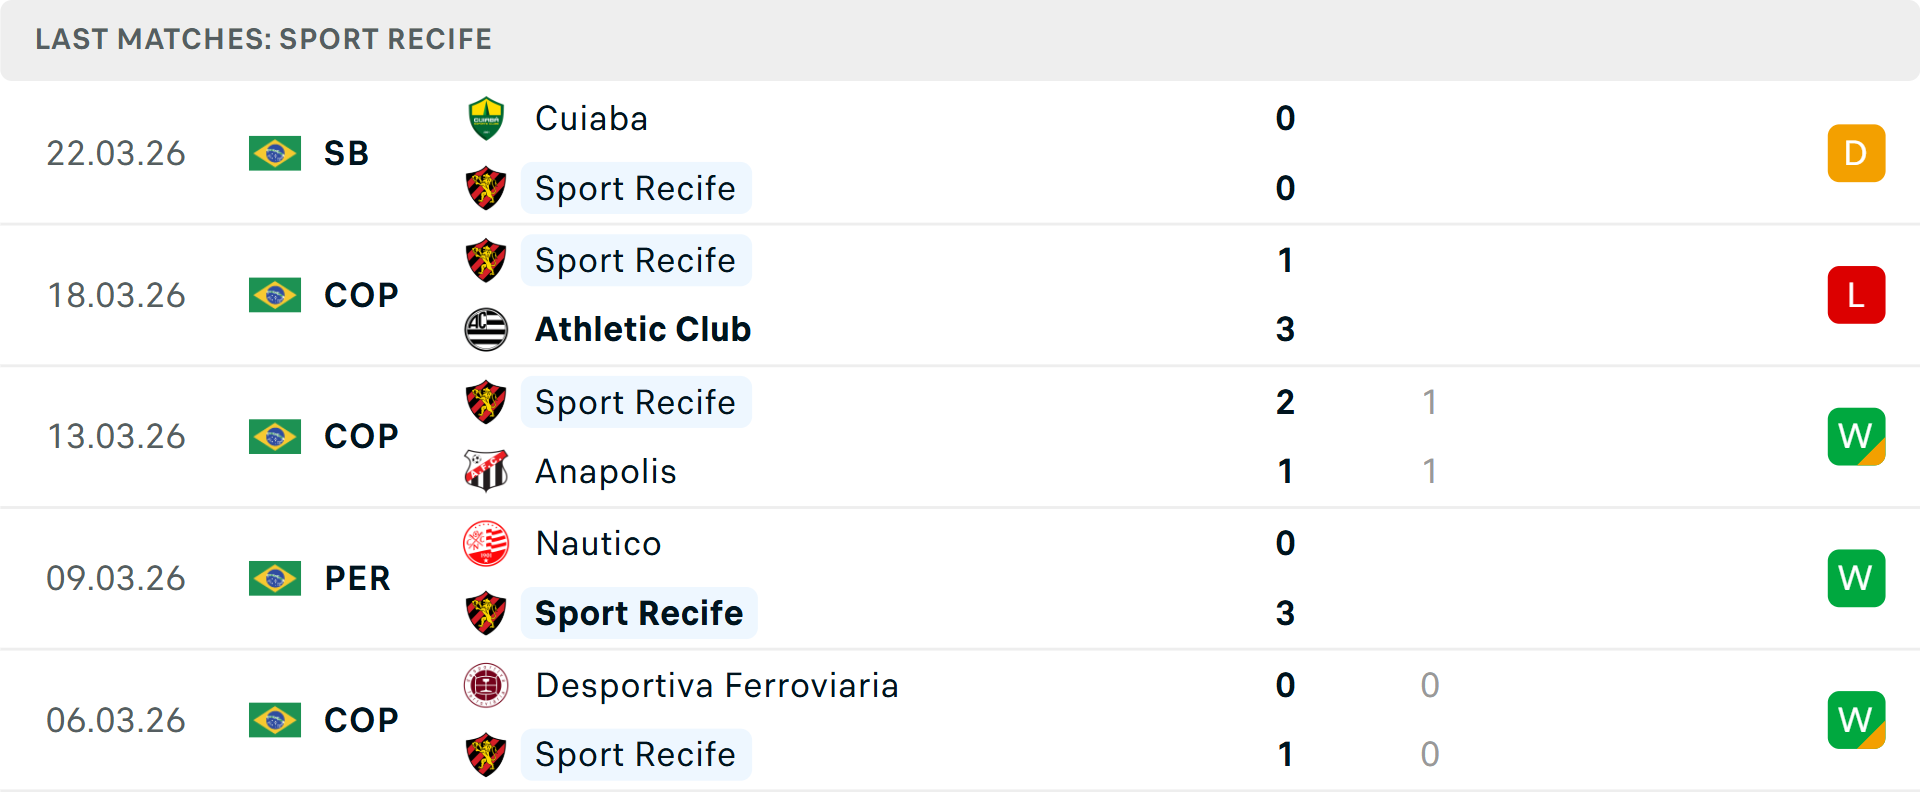Click the Brazil flag next to SB
Screen dimensions: 1920x792
(x=275, y=154)
